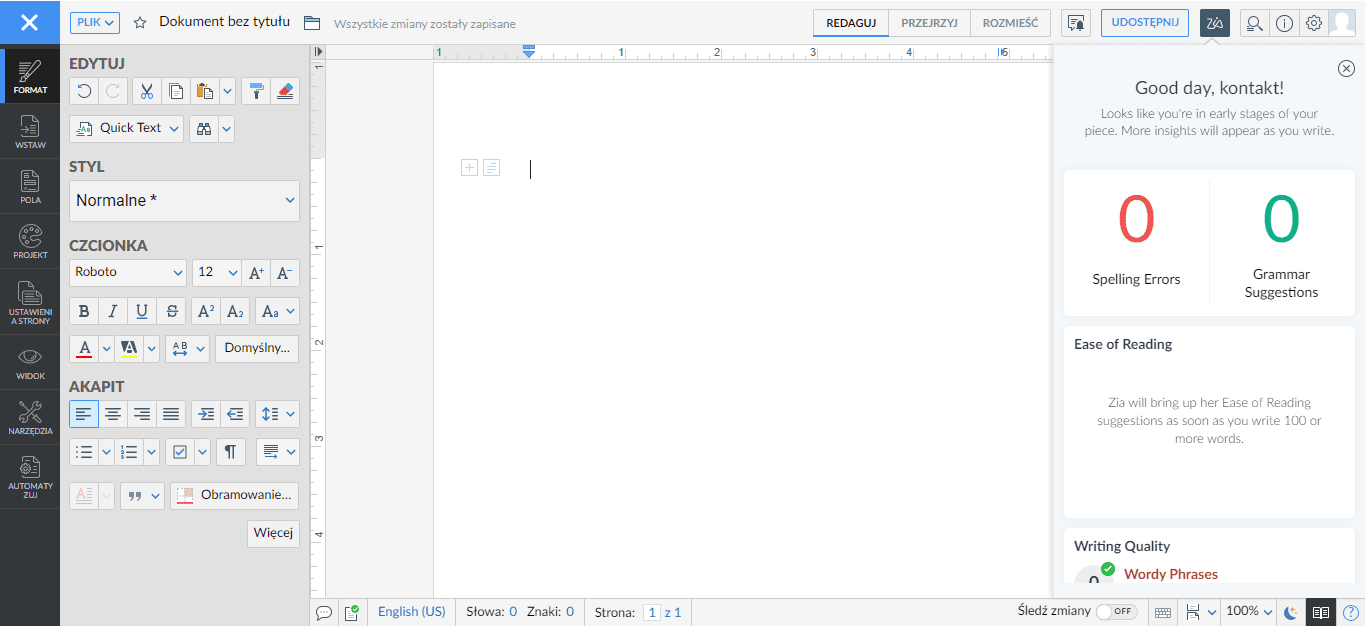Image resolution: width=1365 pixels, height=626 pixels.
Task: Open the Normalne style dropdown
Action: tap(184, 201)
